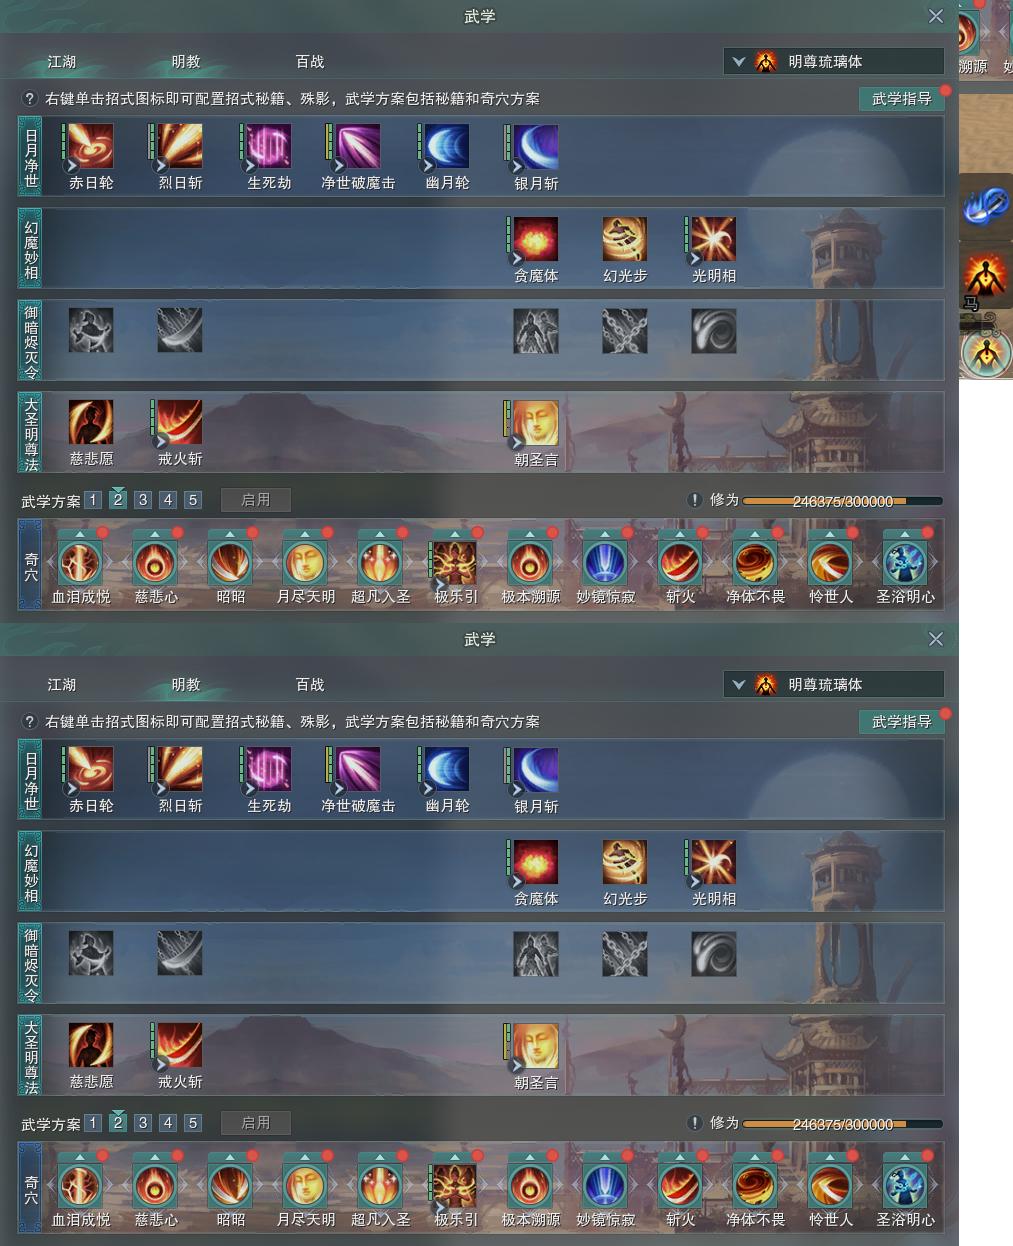Click 启用 button in lower panel
1013x1246 pixels.
(x=256, y=1123)
